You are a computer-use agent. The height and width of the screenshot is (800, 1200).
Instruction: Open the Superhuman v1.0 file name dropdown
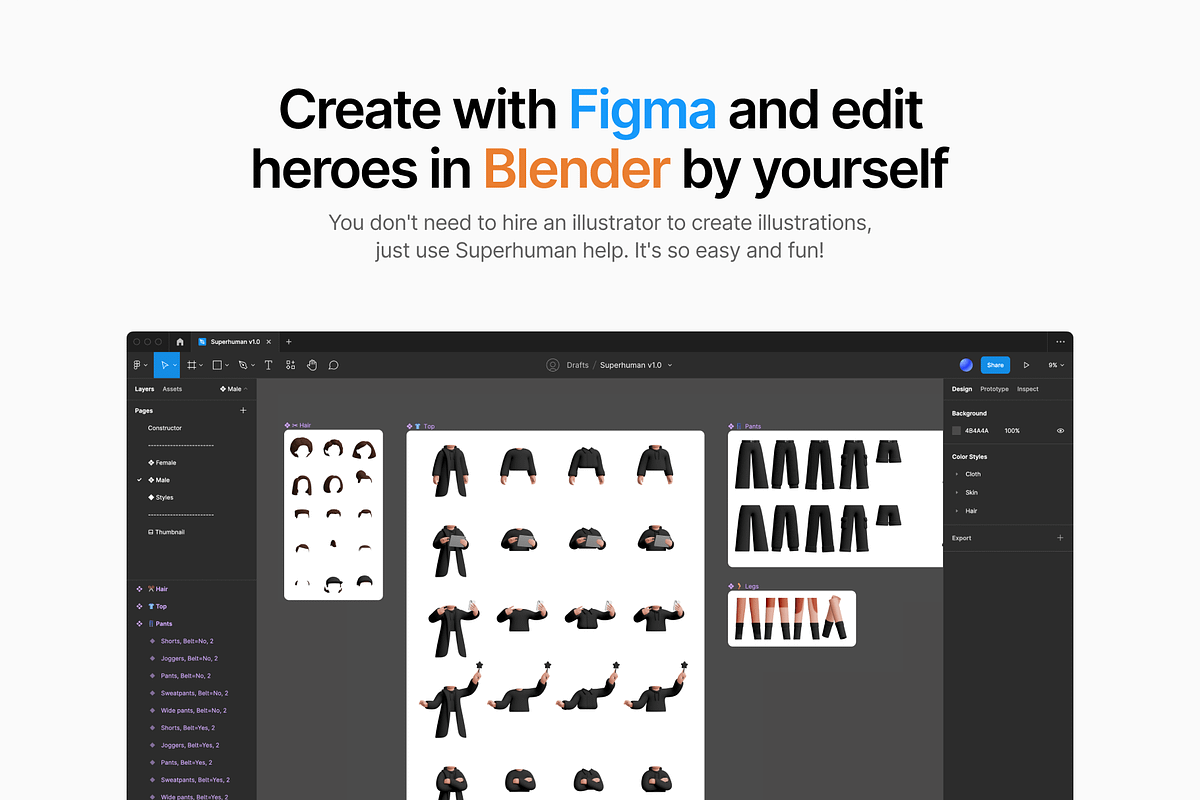[x=670, y=365]
